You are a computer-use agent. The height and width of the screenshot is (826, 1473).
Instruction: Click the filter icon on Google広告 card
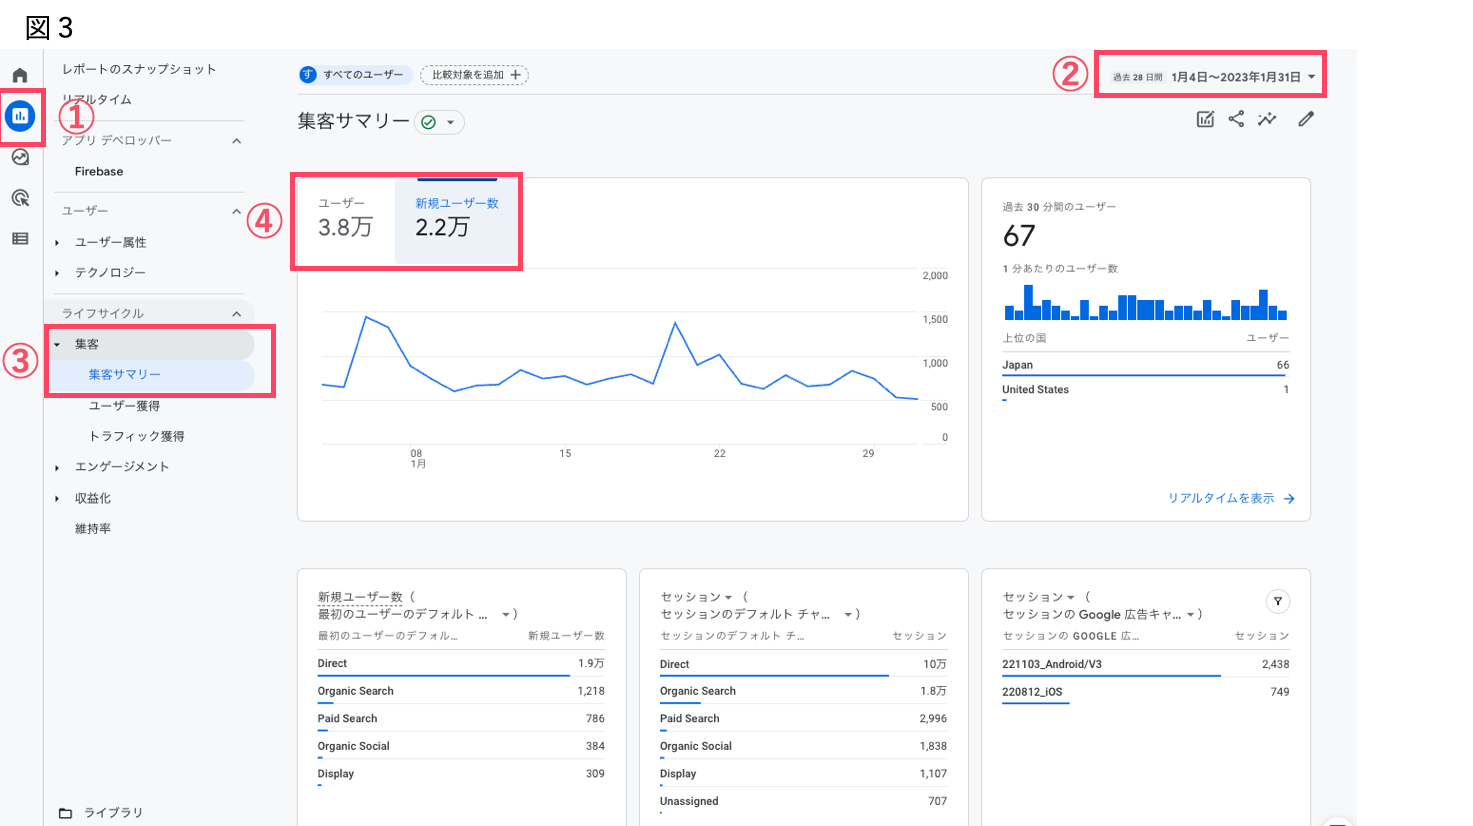coord(1277,601)
